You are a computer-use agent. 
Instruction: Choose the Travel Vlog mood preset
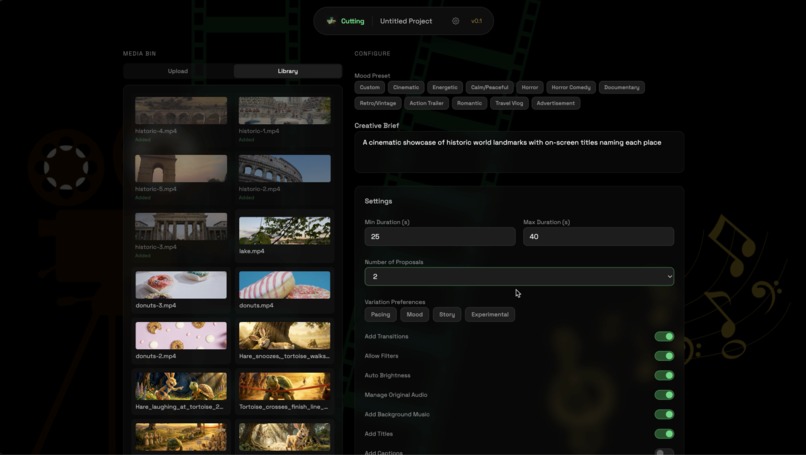click(x=509, y=103)
